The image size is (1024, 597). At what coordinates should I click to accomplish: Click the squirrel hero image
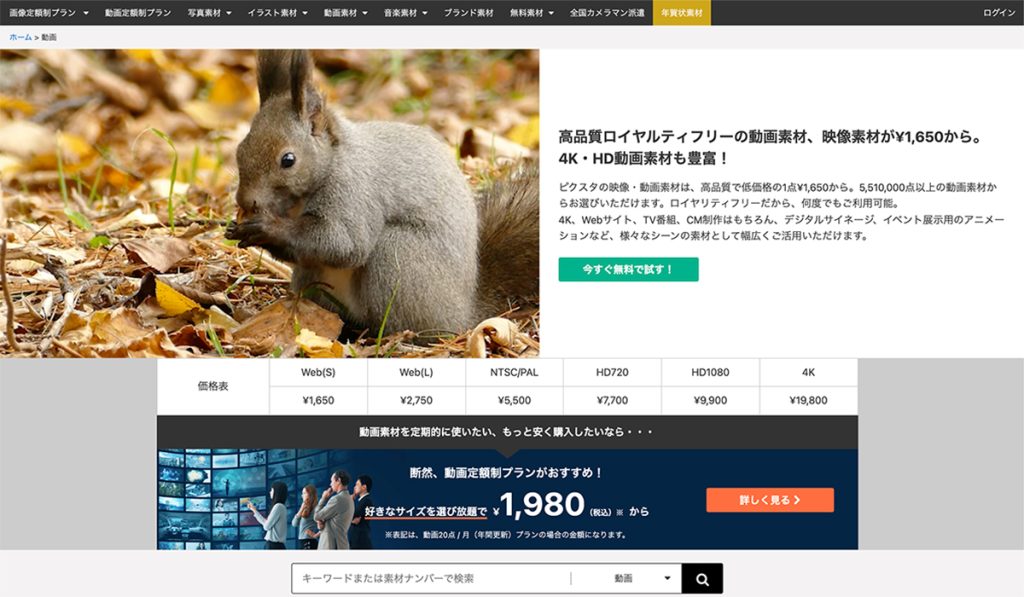[x=270, y=203]
